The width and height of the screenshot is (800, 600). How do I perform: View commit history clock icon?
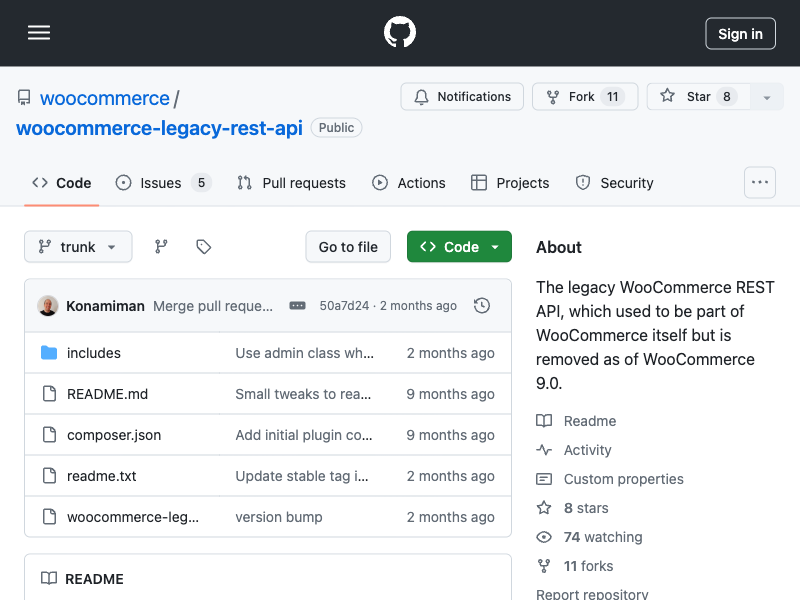(482, 306)
